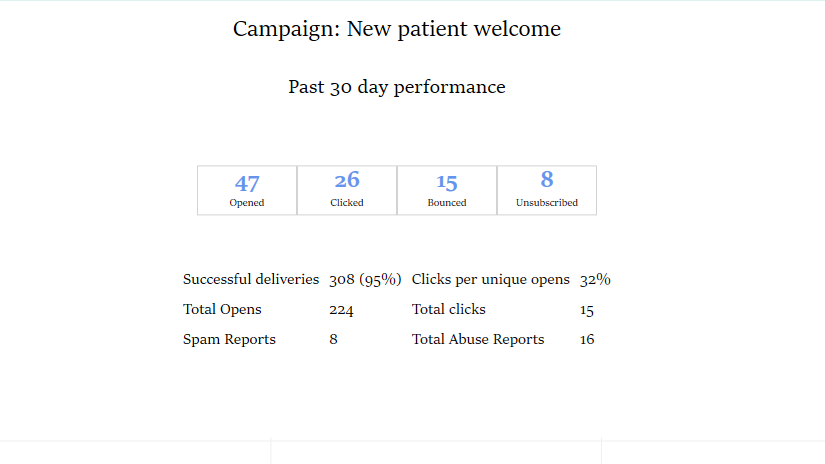
Task: Select the 308 (95%) deliveries value
Action: tap(365, 279)
